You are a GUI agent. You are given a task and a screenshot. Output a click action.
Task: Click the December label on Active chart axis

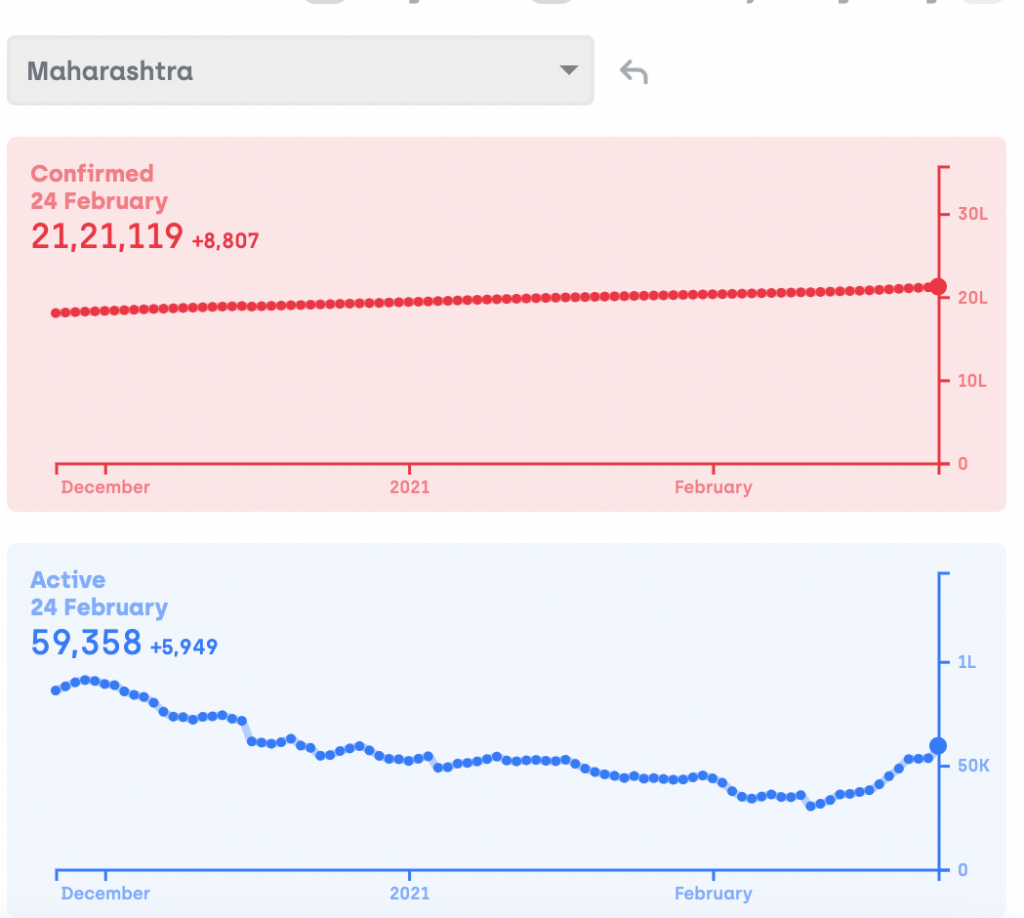point(105,893)
